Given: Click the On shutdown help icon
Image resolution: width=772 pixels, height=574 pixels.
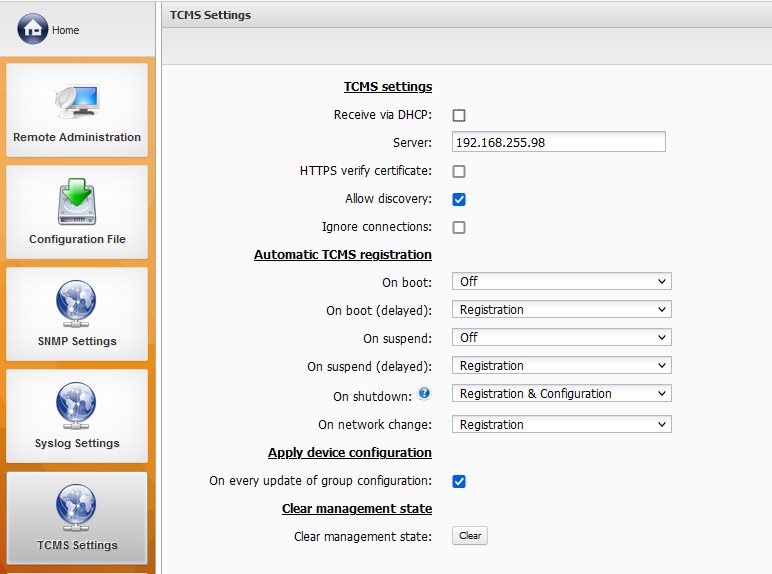Looking at the screenshot, I should [424, 393].
